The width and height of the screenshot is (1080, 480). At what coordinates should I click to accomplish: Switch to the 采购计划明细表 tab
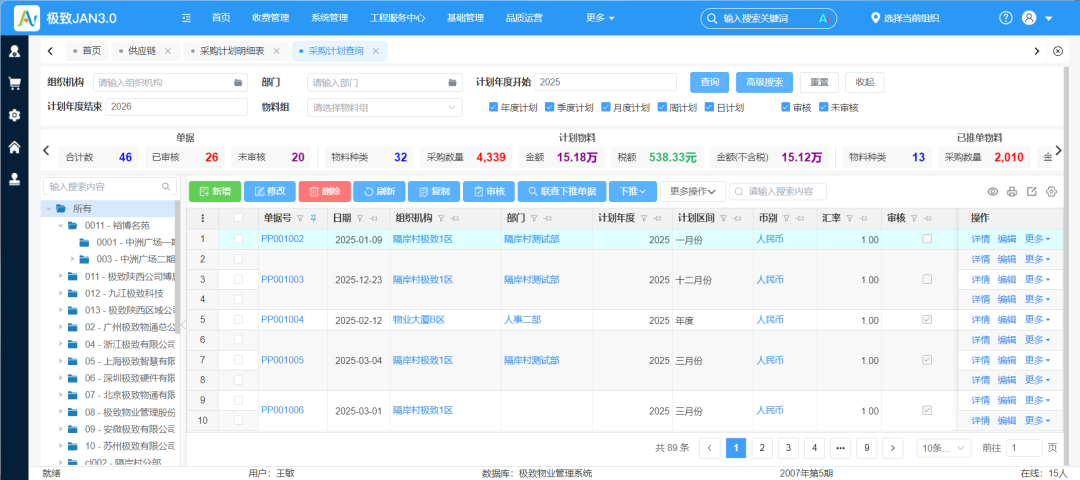tap(232, 51)
